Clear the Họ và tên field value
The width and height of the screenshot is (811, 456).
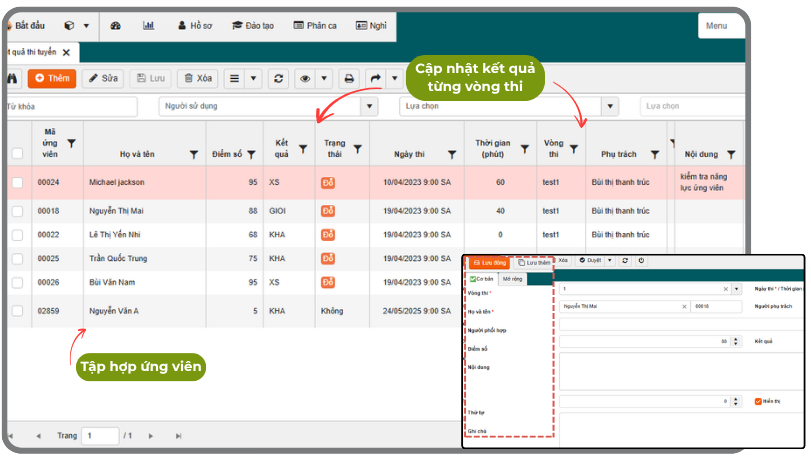pos(684,307)
